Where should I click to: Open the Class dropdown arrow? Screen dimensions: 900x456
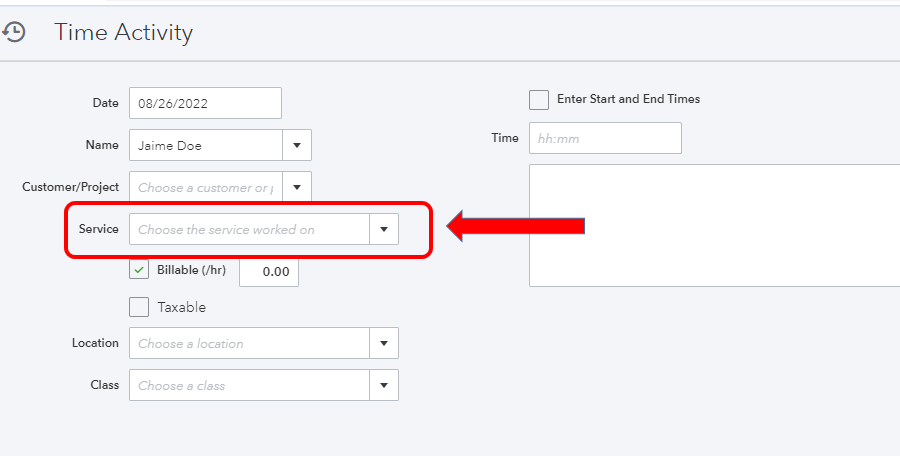point(384,385)
